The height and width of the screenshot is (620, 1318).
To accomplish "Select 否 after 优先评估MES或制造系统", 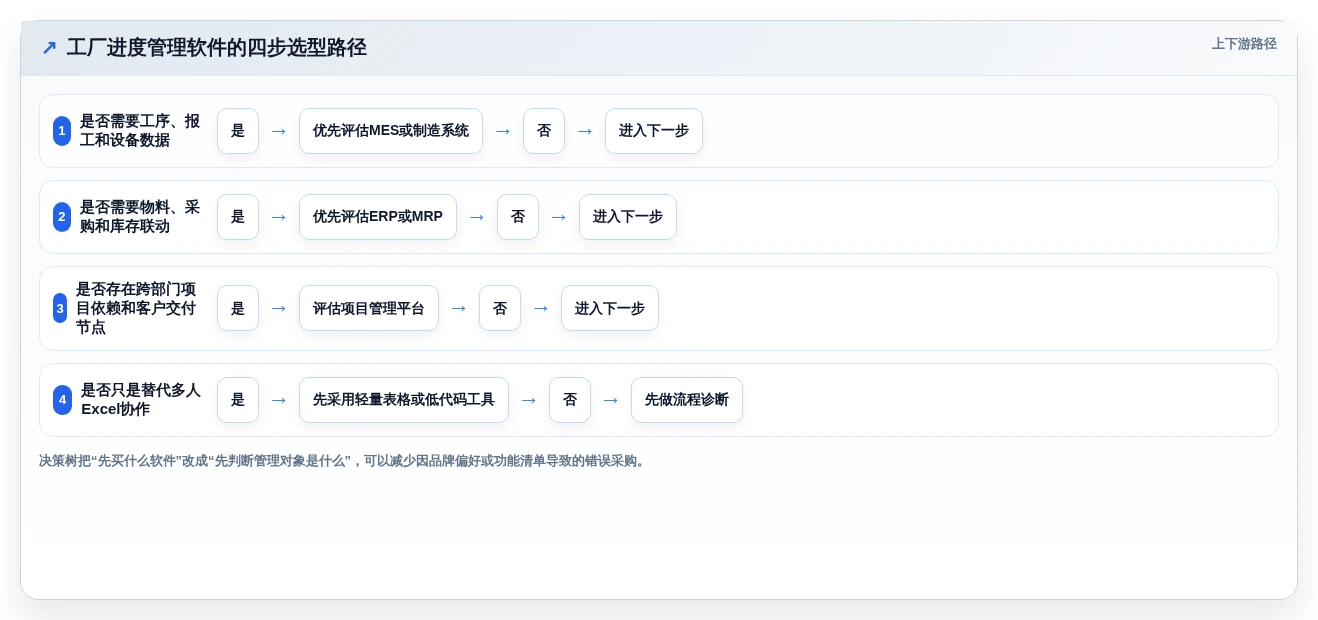I will coord(544,131).
